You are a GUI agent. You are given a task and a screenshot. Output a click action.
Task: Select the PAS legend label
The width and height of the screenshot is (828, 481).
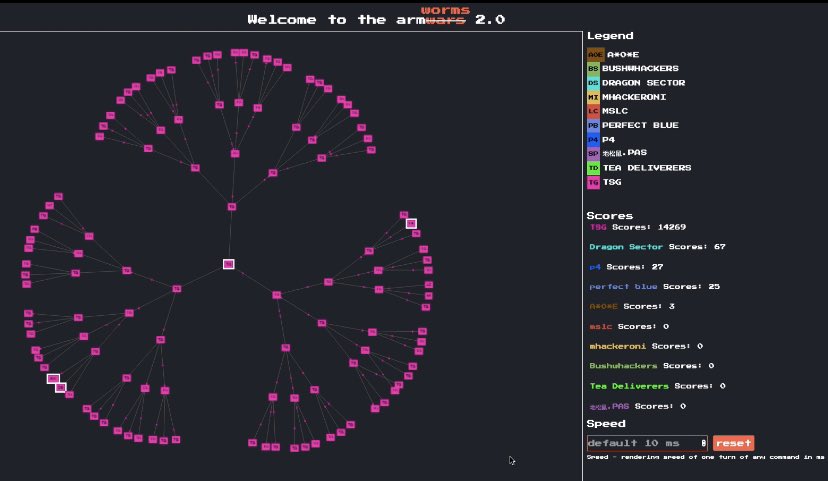click(x=625, y=153)
